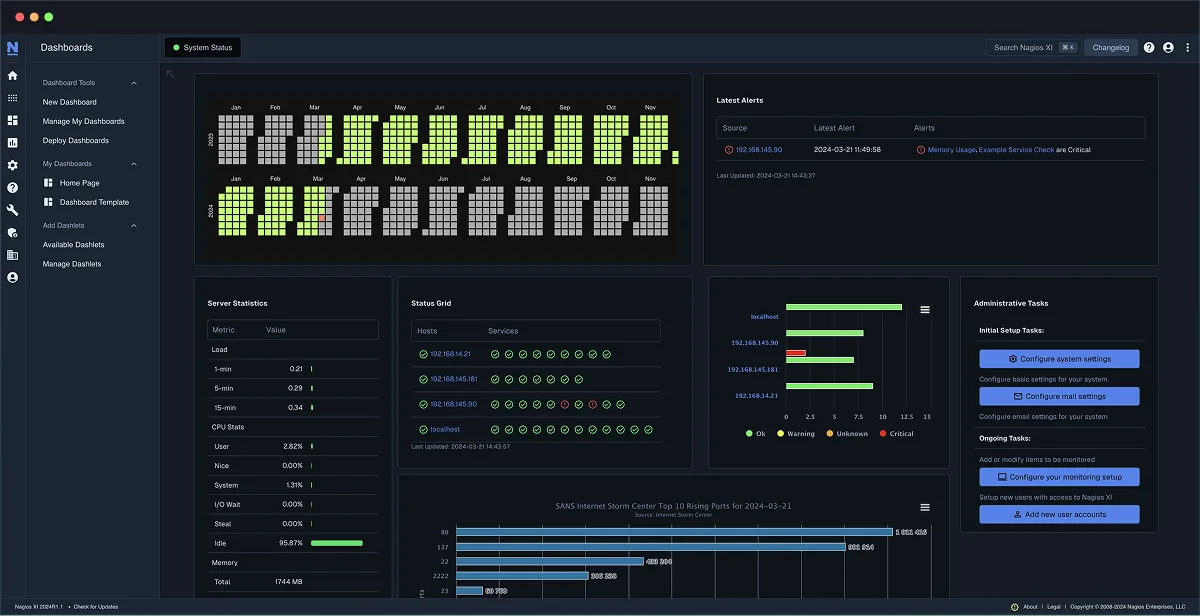This screenshot has width=1200, height=616.
Task: Select the Reports bar-chart icon in the sidebar
Action: [11, 142]
